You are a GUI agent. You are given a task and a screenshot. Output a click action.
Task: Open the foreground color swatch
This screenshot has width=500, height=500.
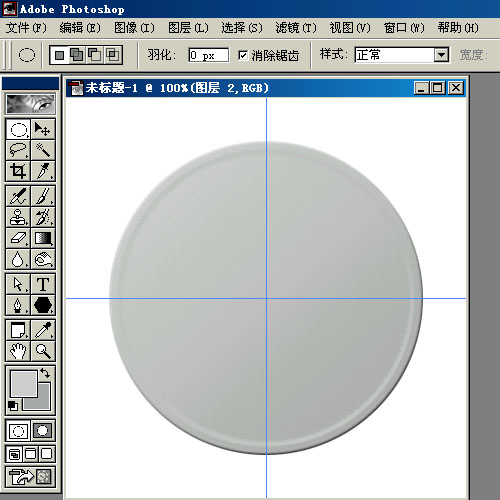pos(24,384)
